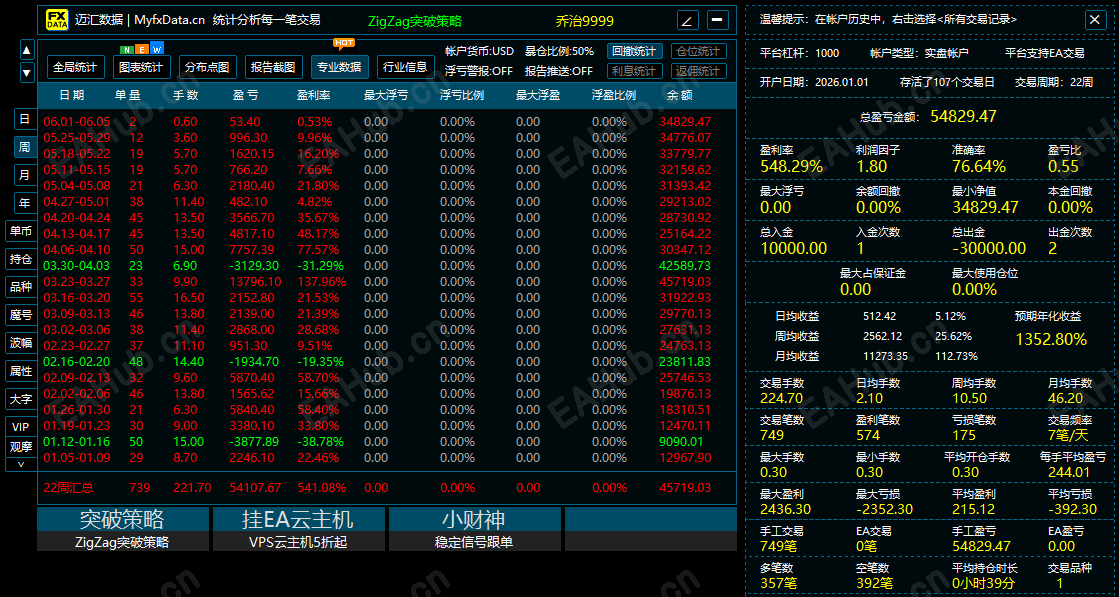Click the 暴仓比例:50% setting
This screenshot has width=1119, height=597.
[x=559, y=51]
